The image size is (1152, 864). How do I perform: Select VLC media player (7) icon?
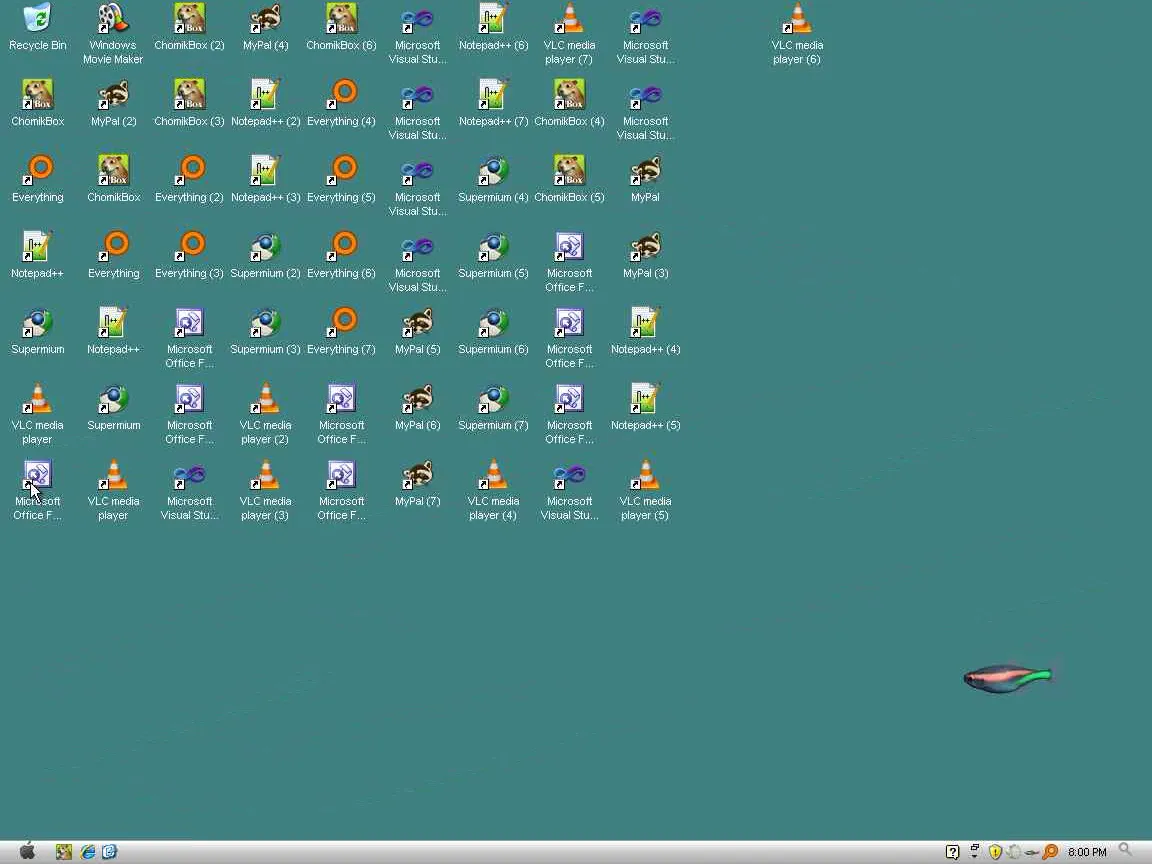pyautogui.click(x=569, y=33)
